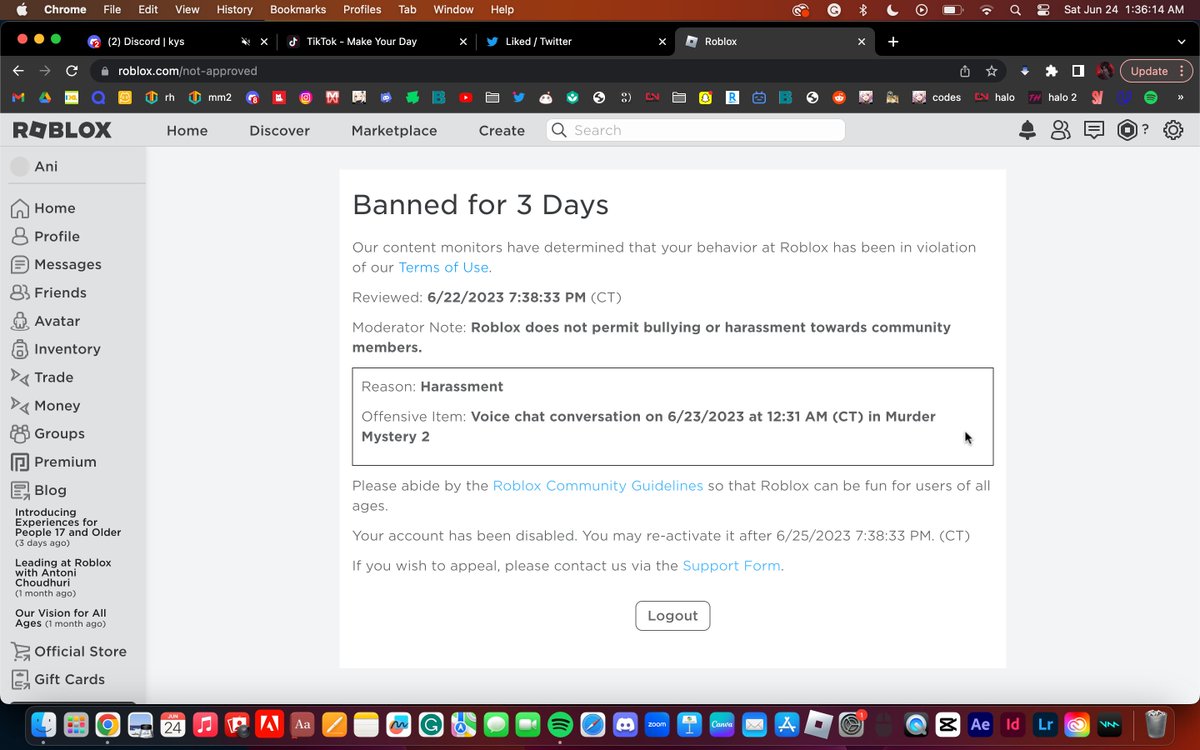The width and height of the screenshot is (1200, 750).
Task: Bookmark this page with the star icon
Action: tap(991, 71)
